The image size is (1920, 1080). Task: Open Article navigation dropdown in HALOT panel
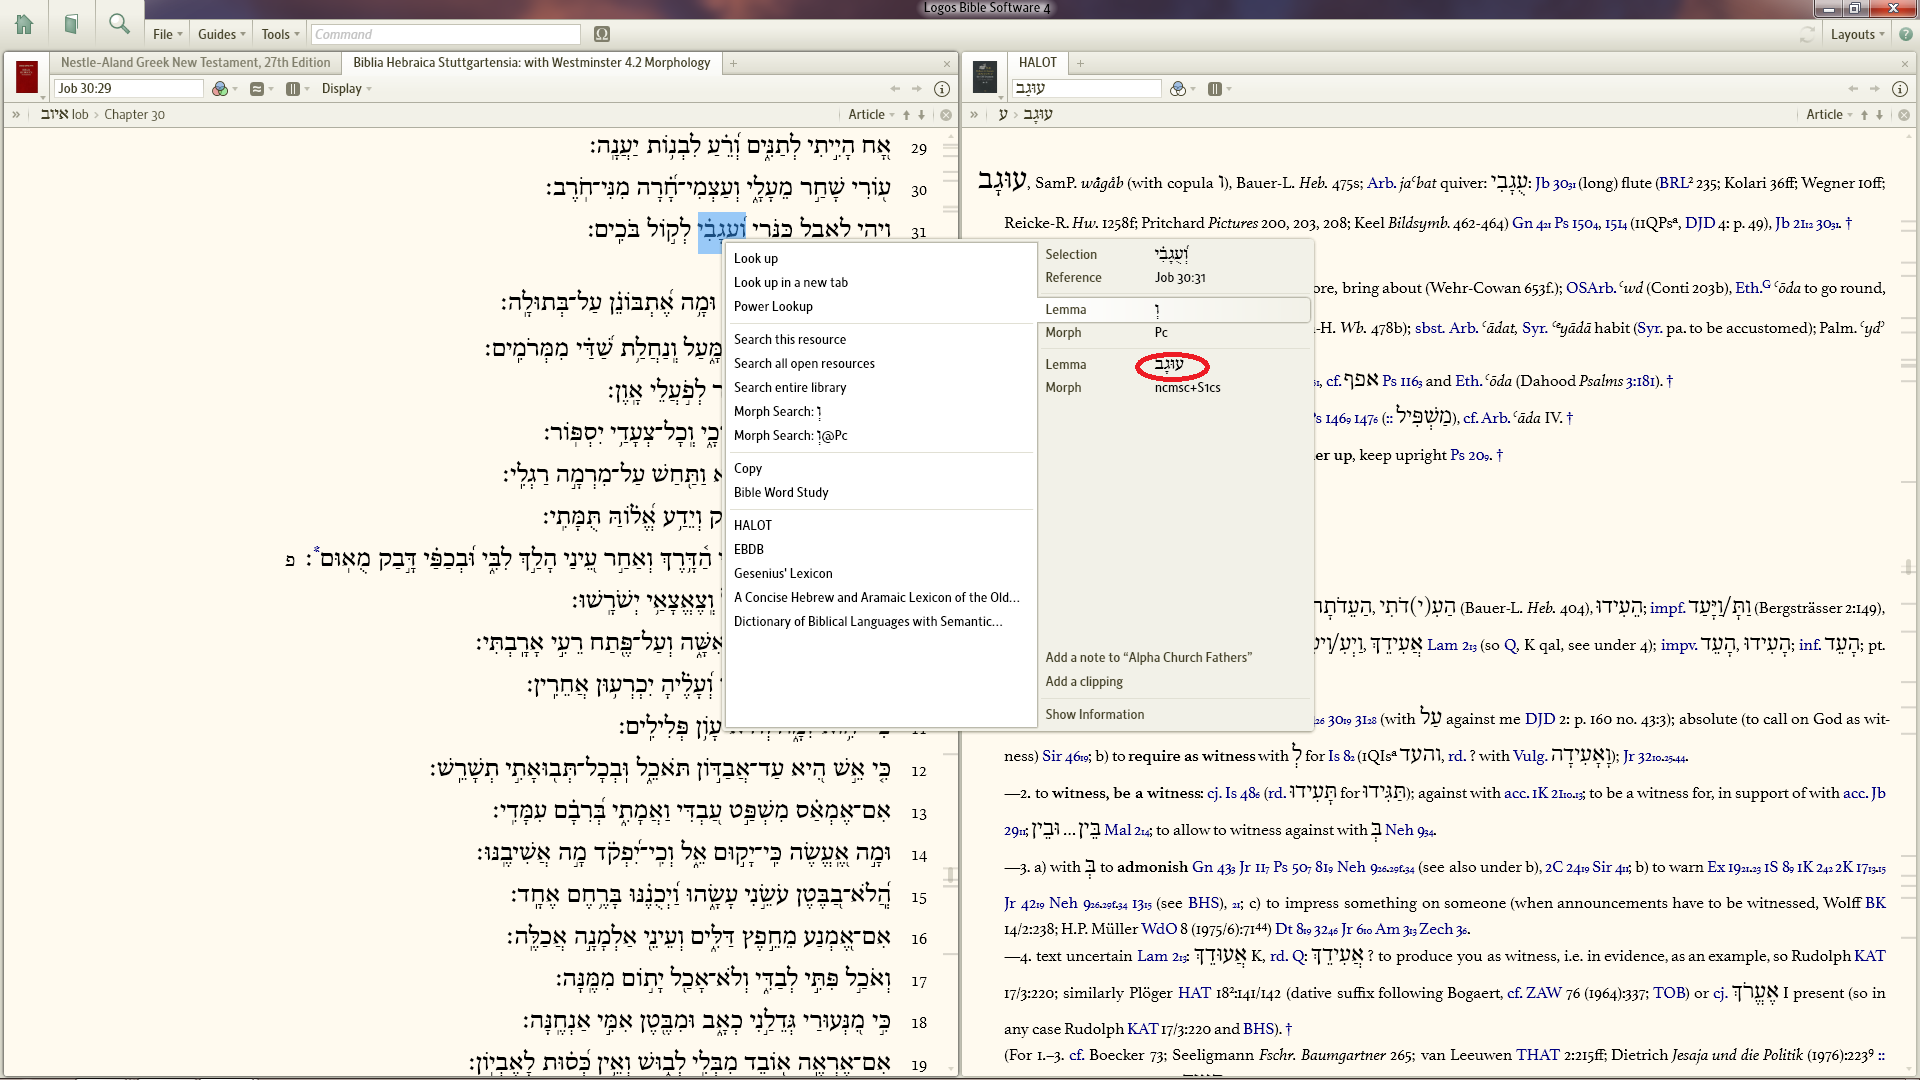(1830, 115)
